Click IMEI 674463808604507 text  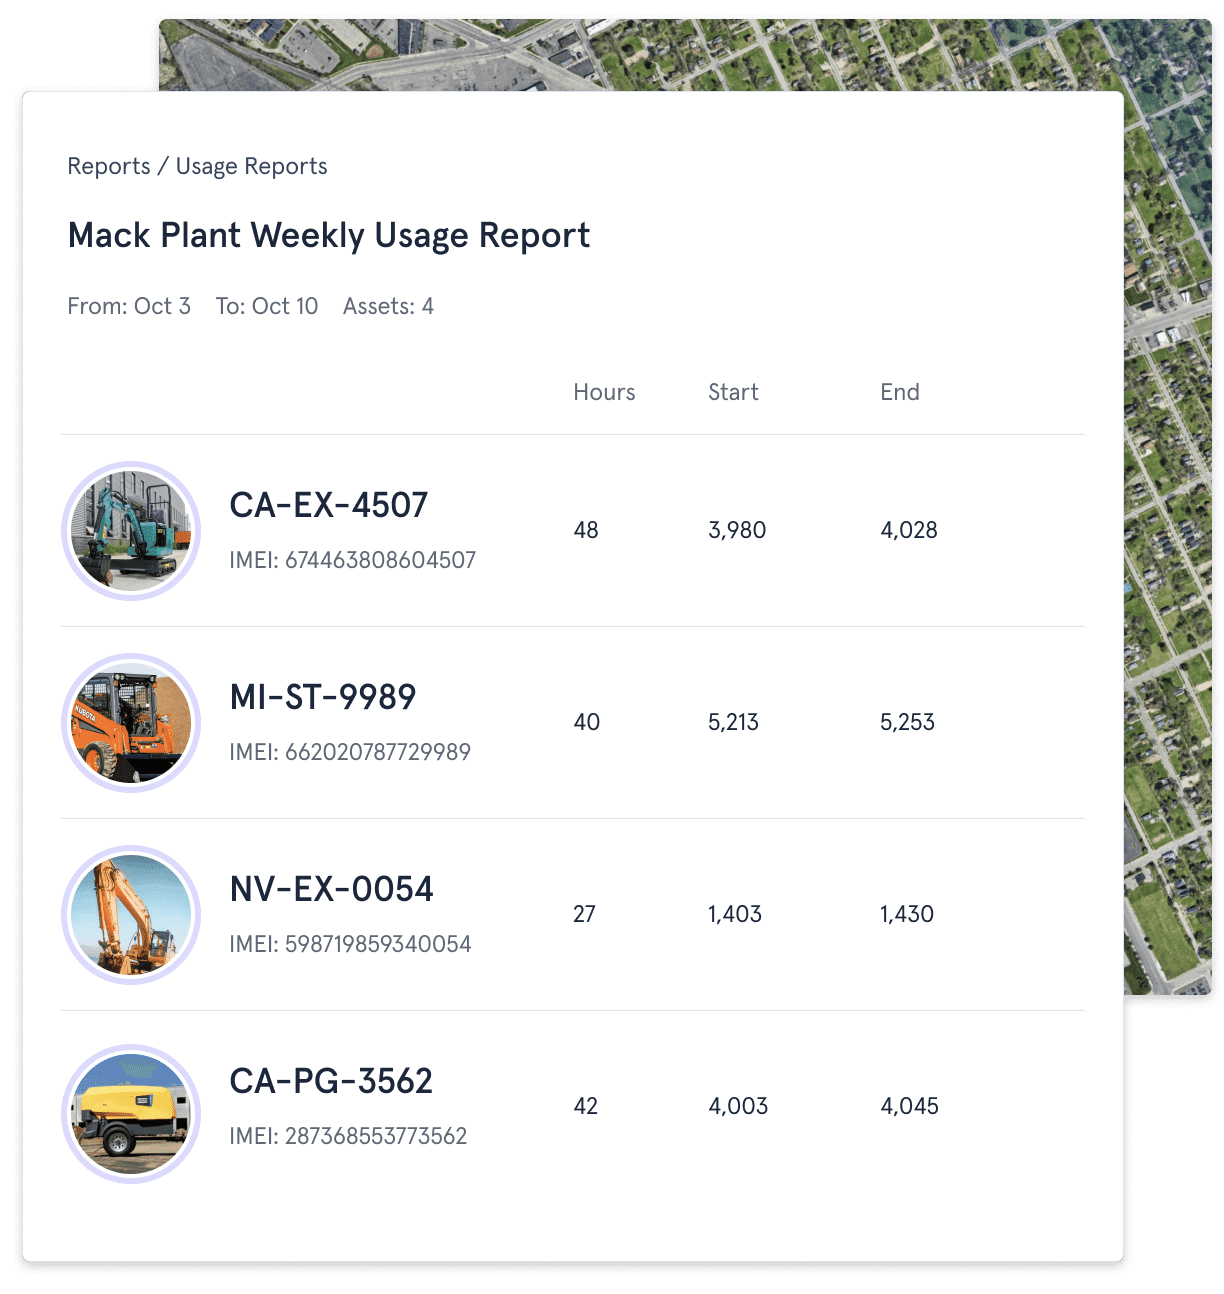[x=352, y=560]
